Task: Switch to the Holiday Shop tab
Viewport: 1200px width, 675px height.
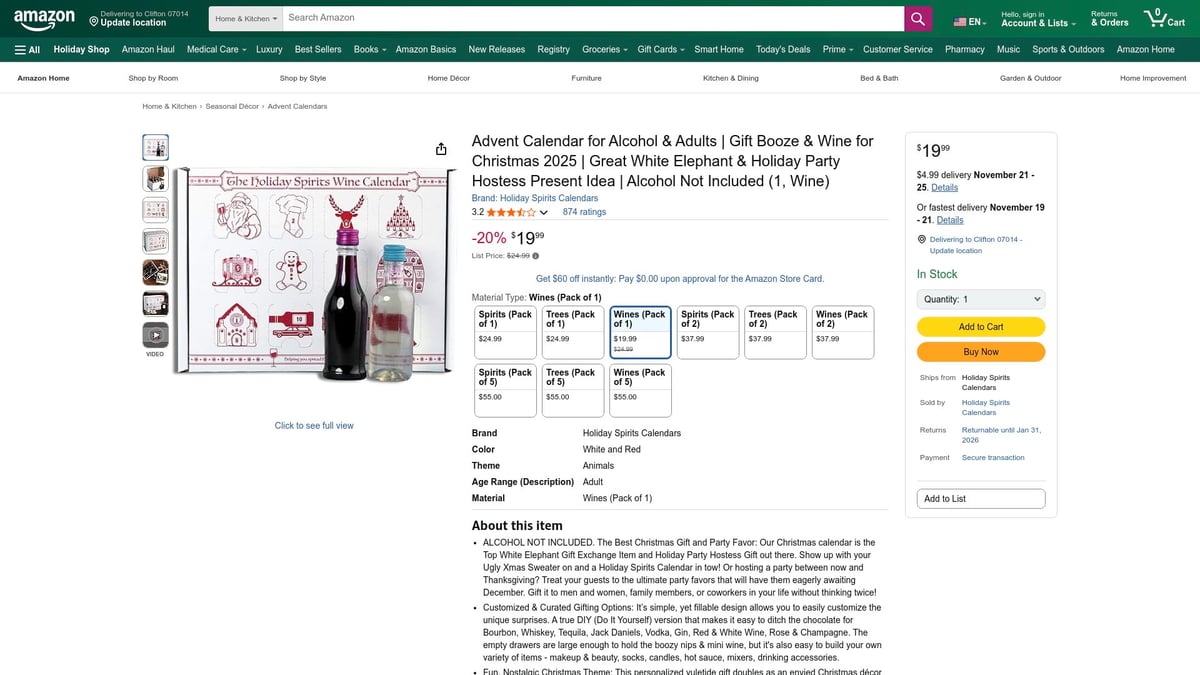Action: tap(80, 48)
